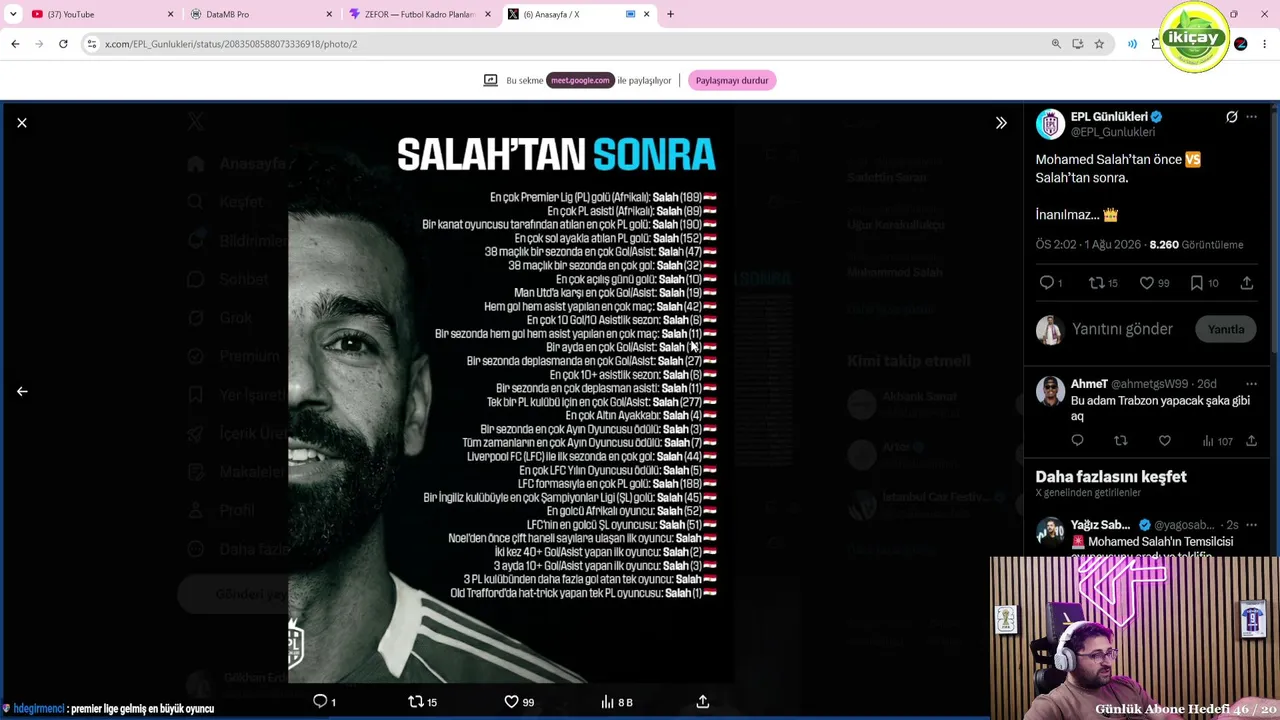
Task: Close the YouTube tab
Action: click(170, 14)
